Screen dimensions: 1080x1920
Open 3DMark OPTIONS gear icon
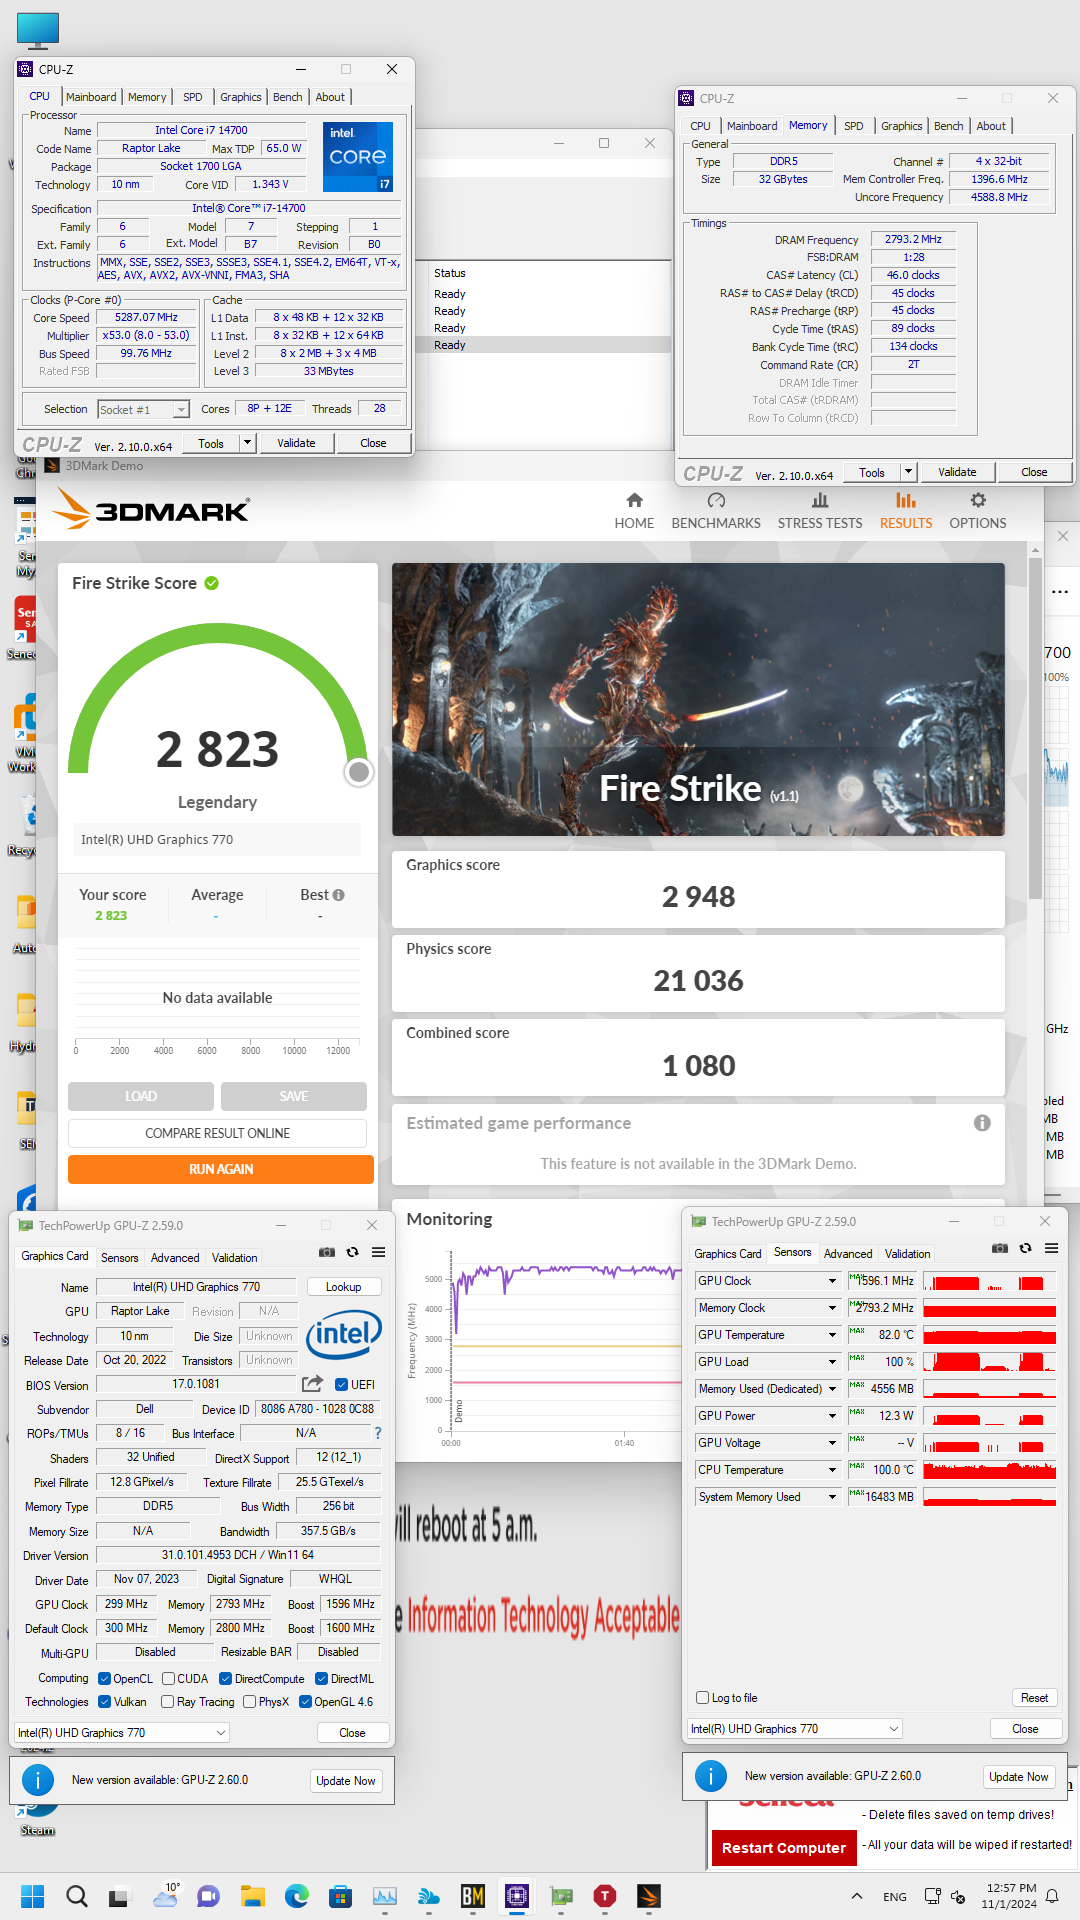(978, 500)
